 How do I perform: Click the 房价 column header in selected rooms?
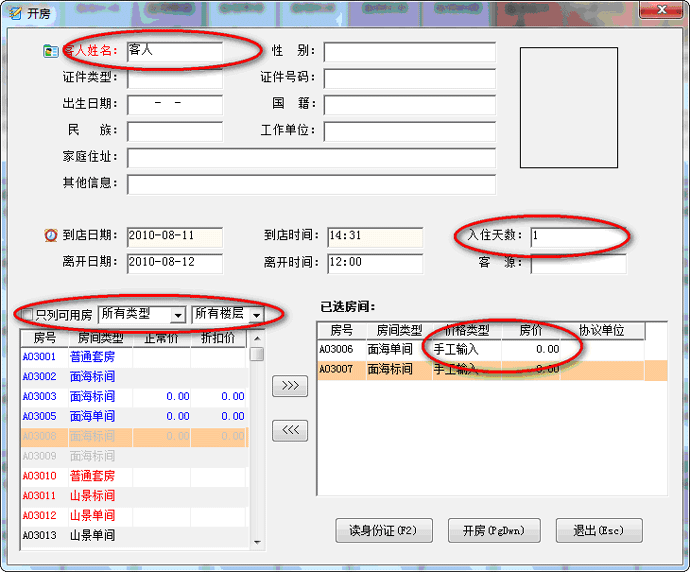(x=531, y=330)
